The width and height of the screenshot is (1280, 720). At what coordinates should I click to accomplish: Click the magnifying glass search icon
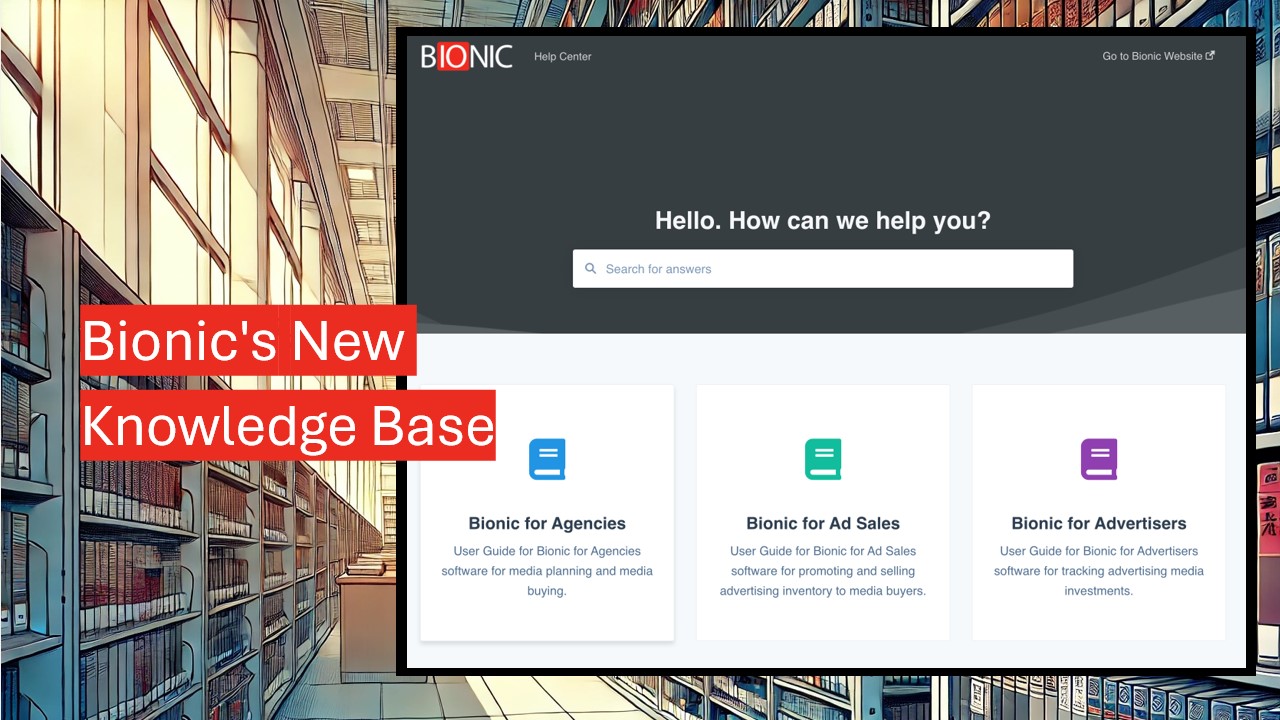pyautogui.click(x=590, y=269)
